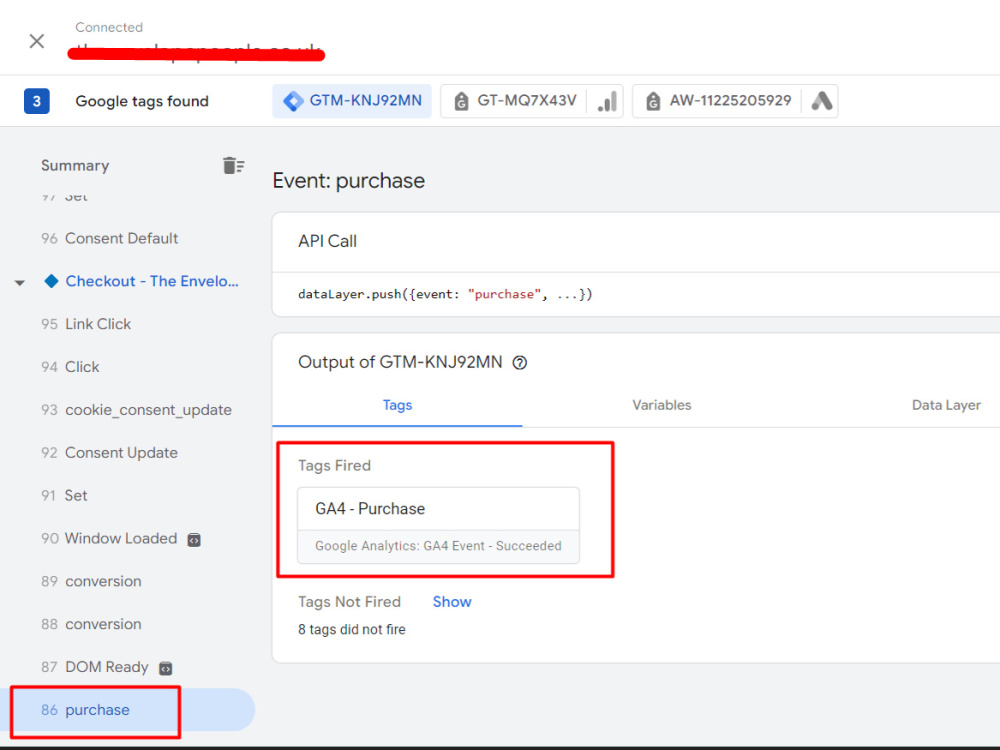
Task: Select event 95 Link Click
Action: [86, 324]
